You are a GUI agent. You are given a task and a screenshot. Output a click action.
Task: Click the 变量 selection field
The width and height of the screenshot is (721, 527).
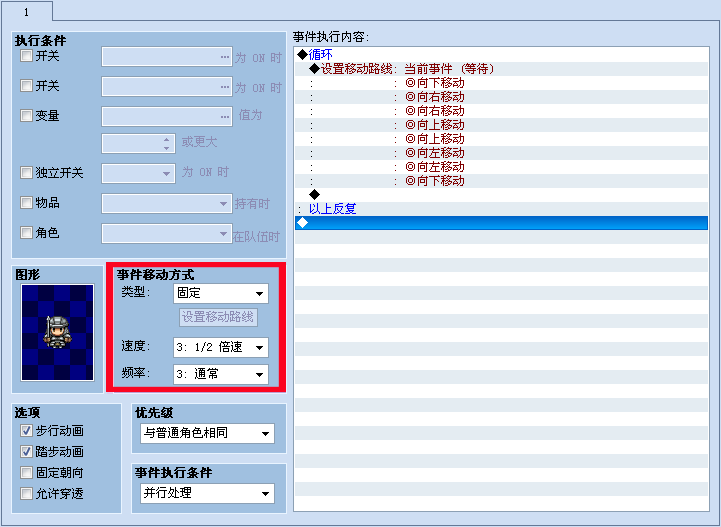pos(167,116)
